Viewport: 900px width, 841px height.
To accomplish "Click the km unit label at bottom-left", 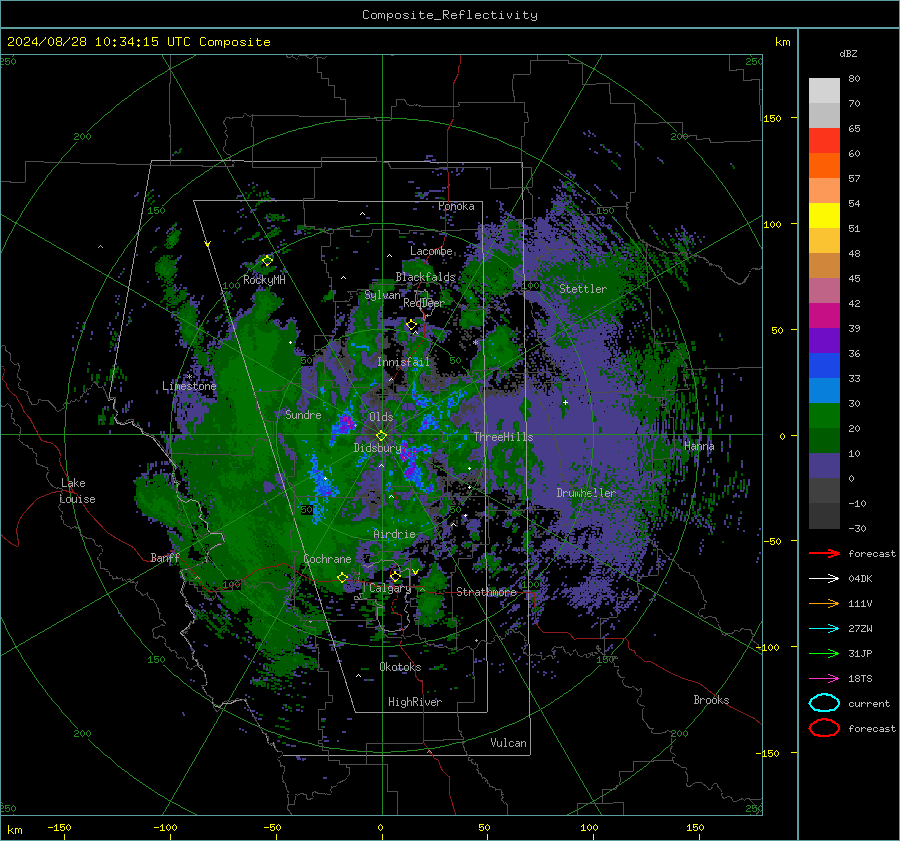I will (x=14, y=830).
